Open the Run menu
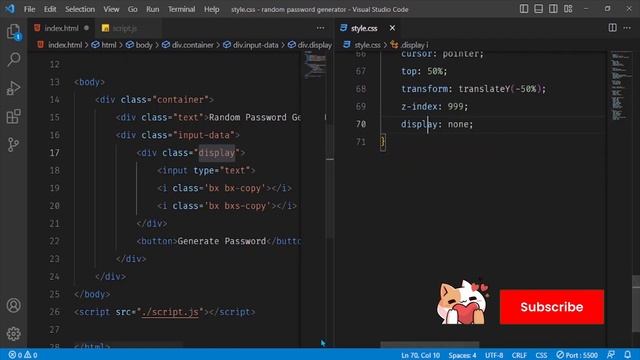 pyautogui.click(x=153, y=9)
